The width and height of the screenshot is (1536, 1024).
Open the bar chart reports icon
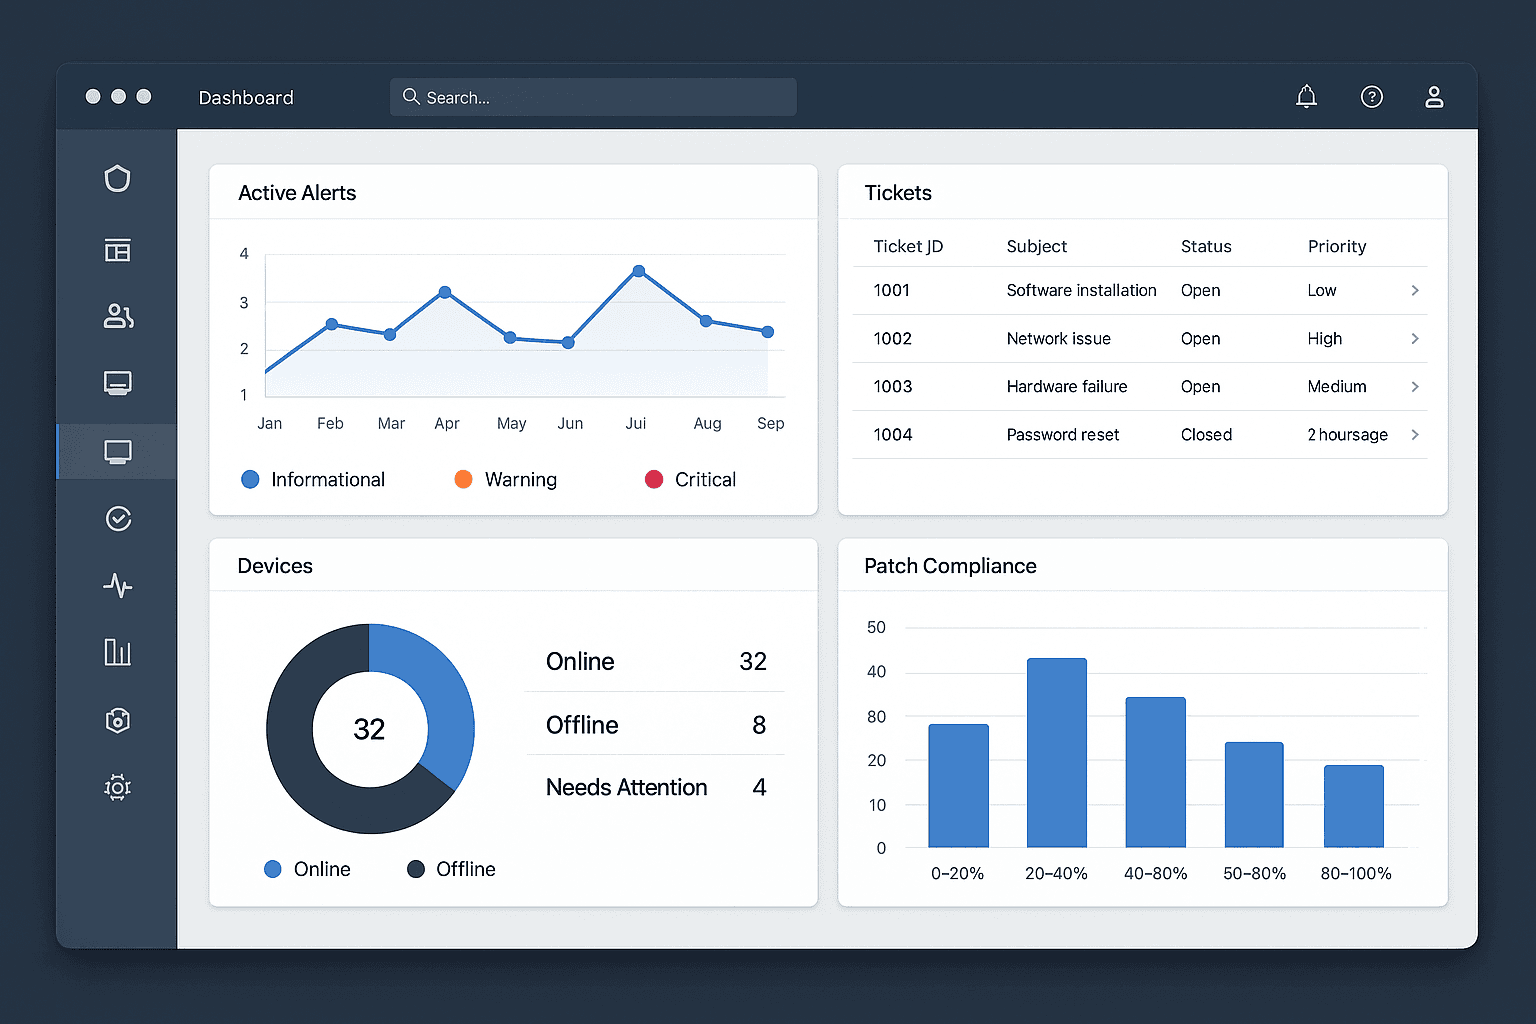click(x=117, y=652)
